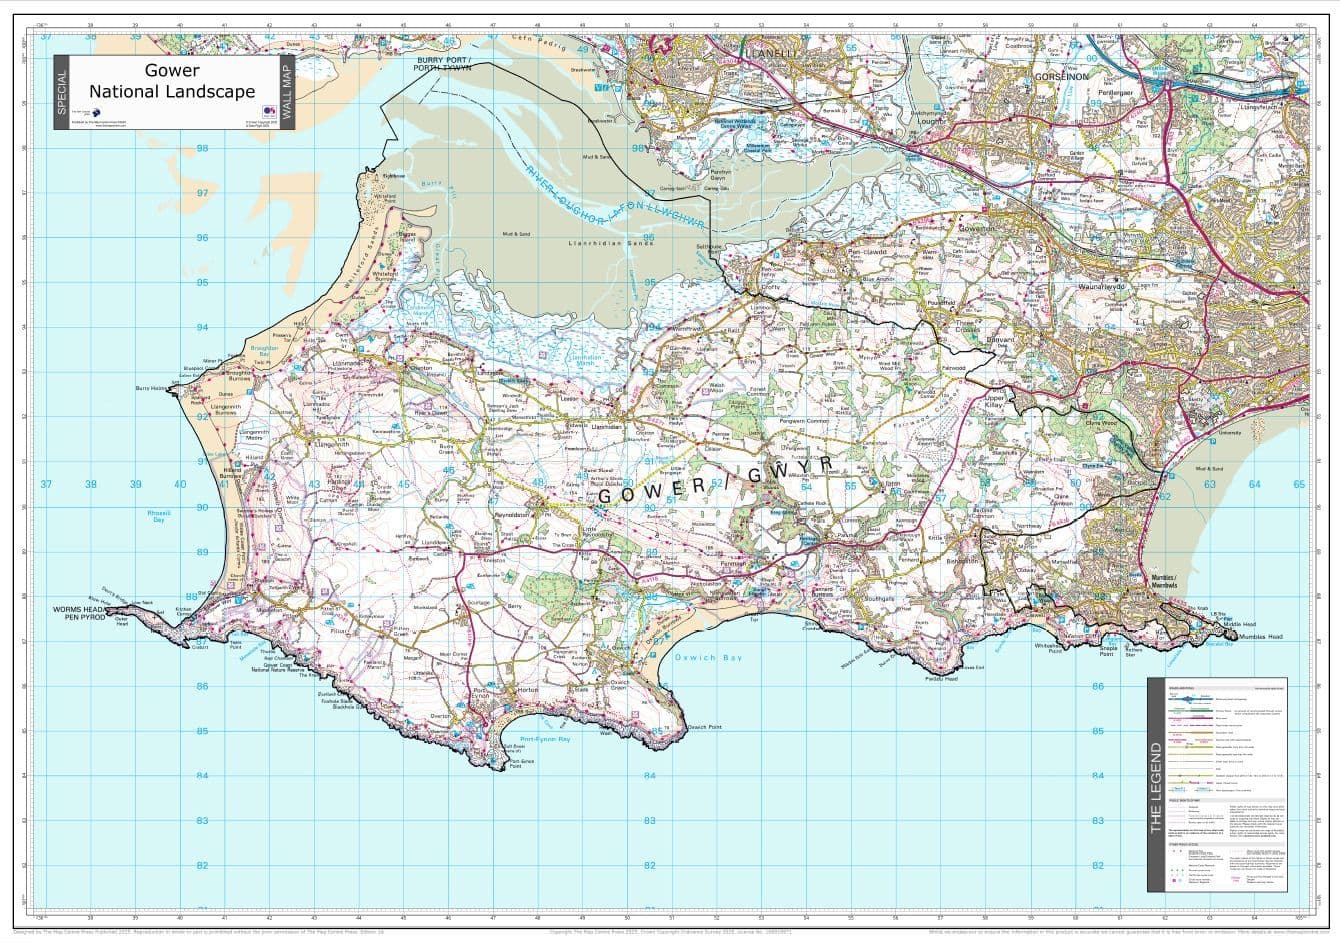The width and height of the screenshot is (1340, 942).
Task: Click the motorway colour swatch in the legend
Action: [x=1187, y=698]
